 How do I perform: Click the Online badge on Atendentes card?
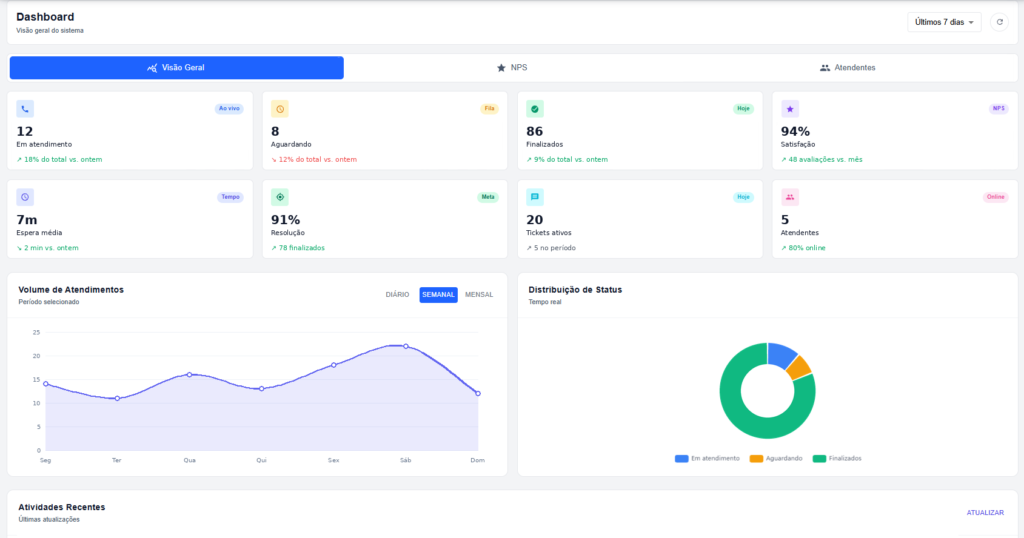(995, 197)
